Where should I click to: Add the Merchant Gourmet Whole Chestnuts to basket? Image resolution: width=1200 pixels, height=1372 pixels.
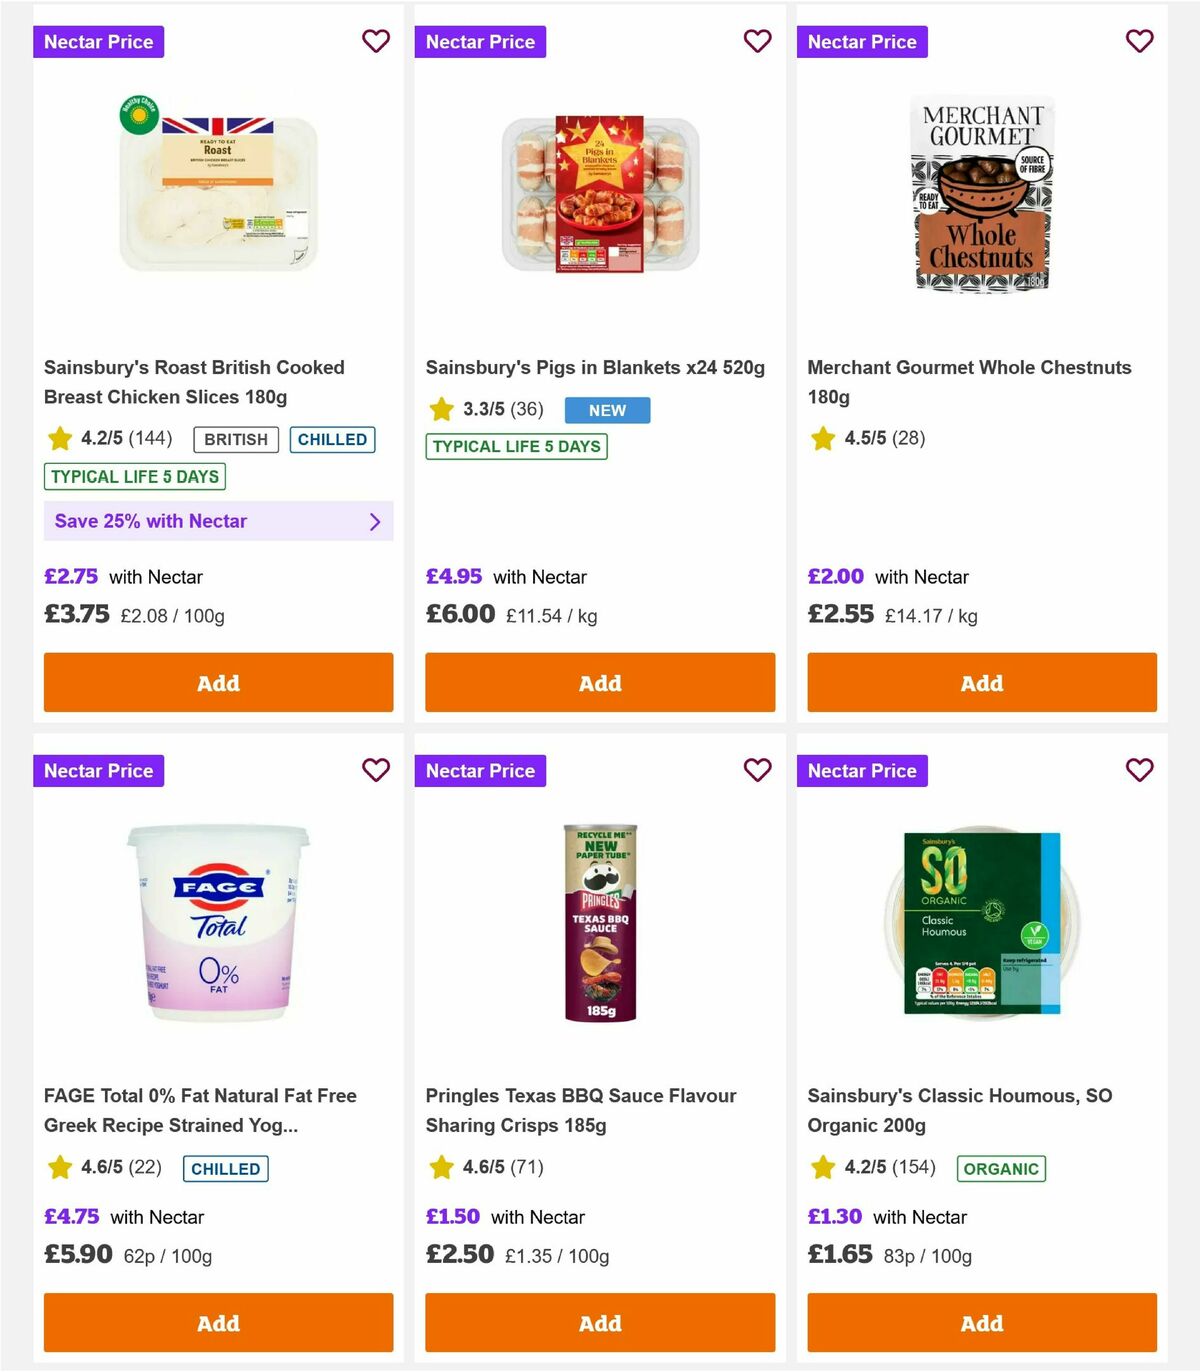pos(981,683)
